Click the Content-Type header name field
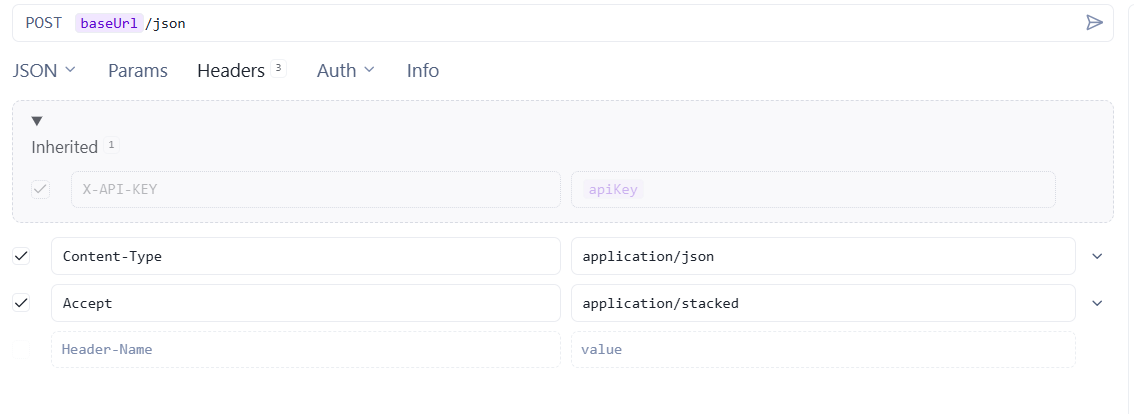 point(305,256)
